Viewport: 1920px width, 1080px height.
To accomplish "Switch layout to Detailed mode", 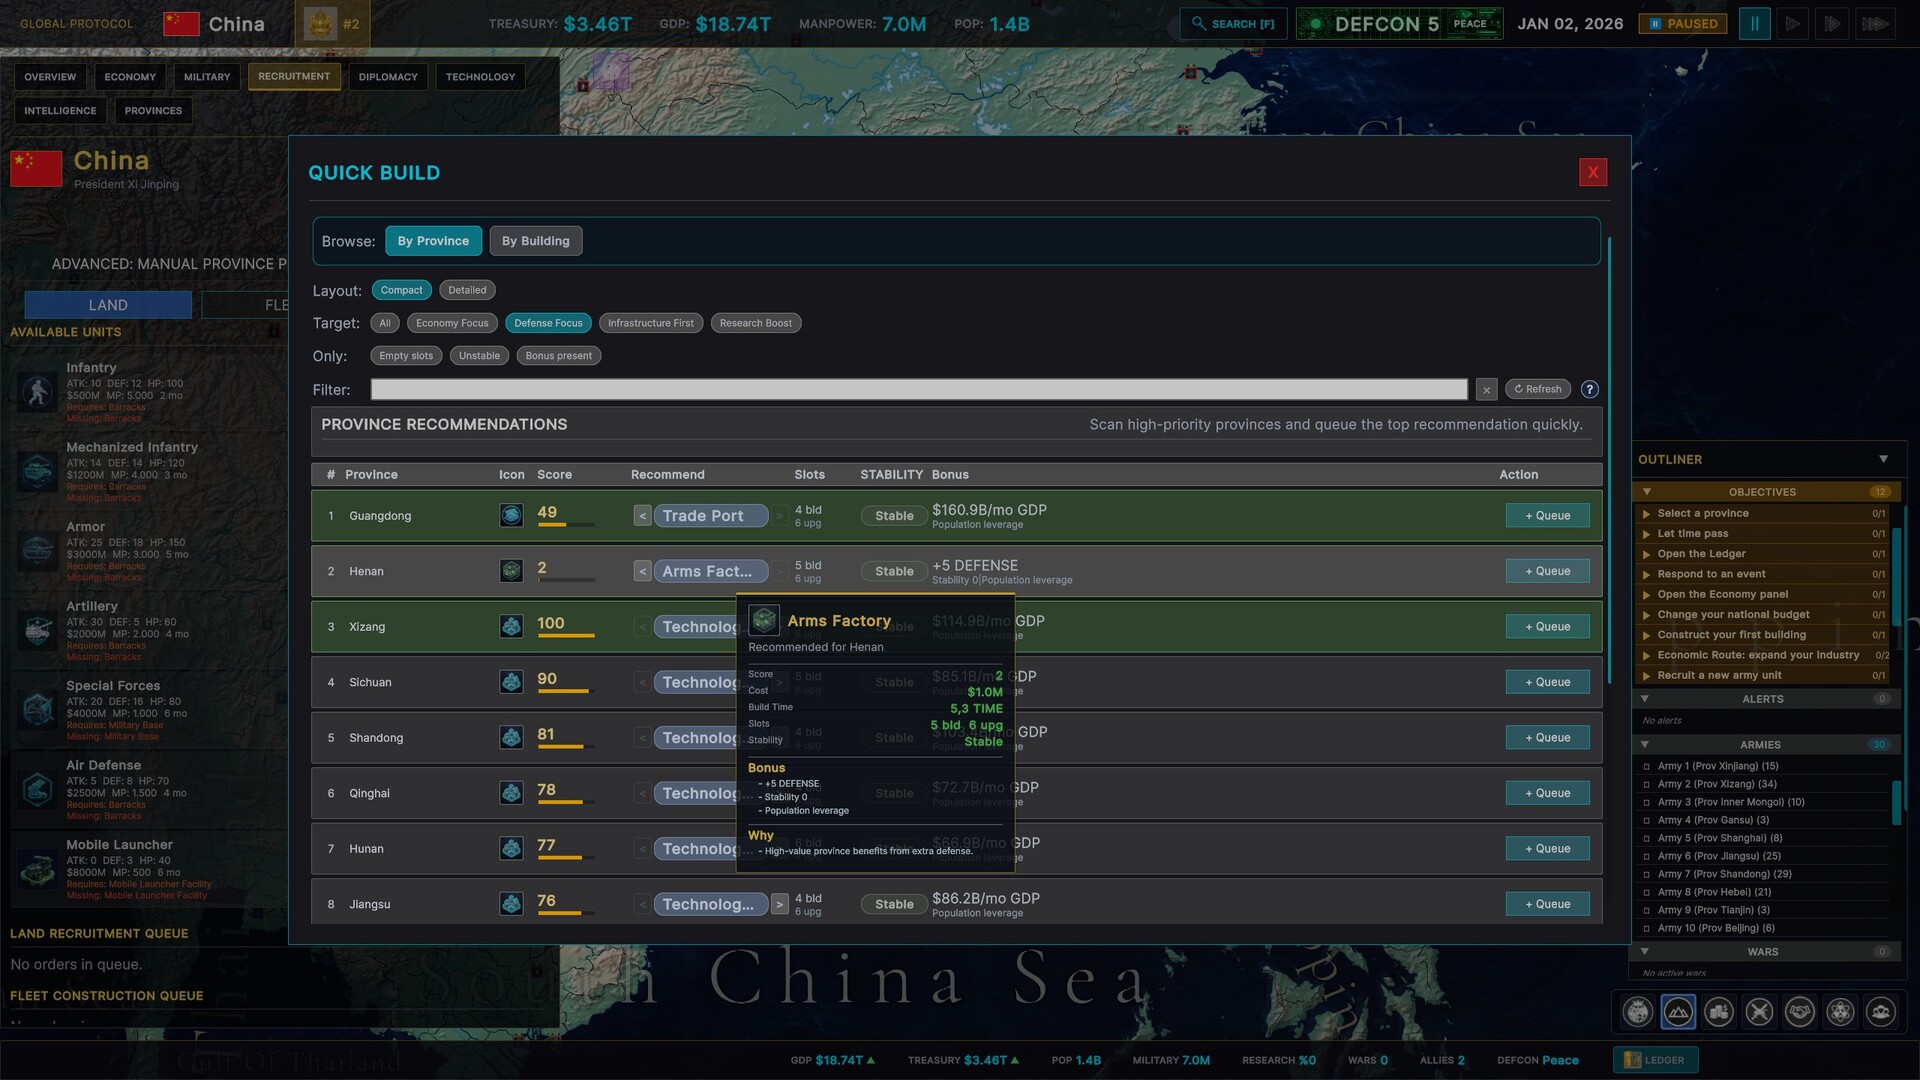I will (x=467, y=289).
